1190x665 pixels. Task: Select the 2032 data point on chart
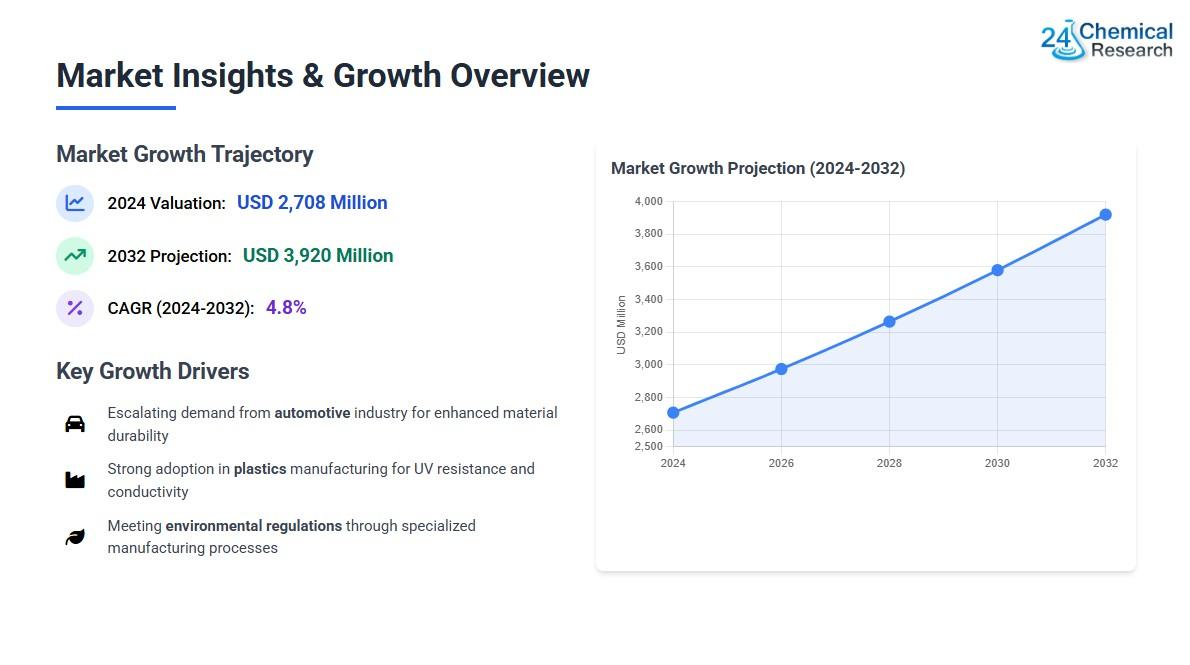point(1106,215)
